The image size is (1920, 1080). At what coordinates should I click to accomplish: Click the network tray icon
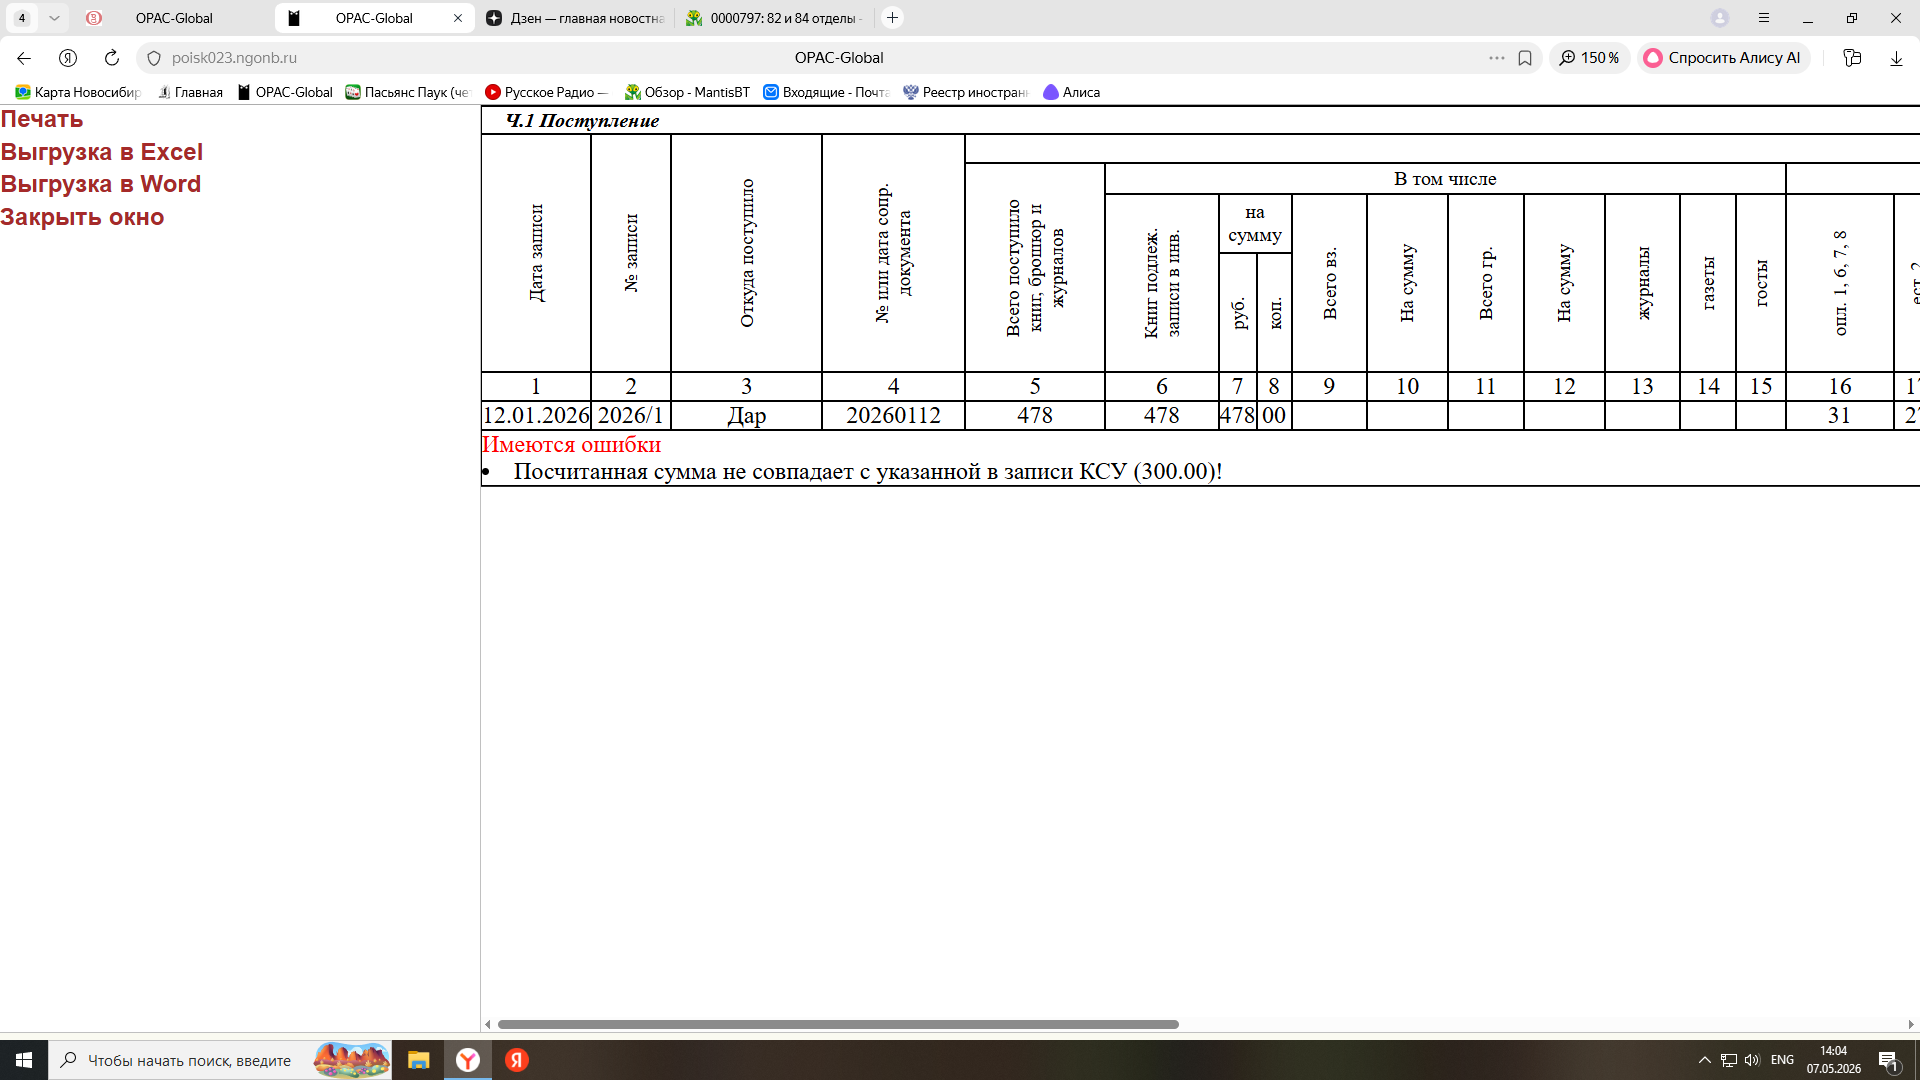[x=1728, y=1060]
